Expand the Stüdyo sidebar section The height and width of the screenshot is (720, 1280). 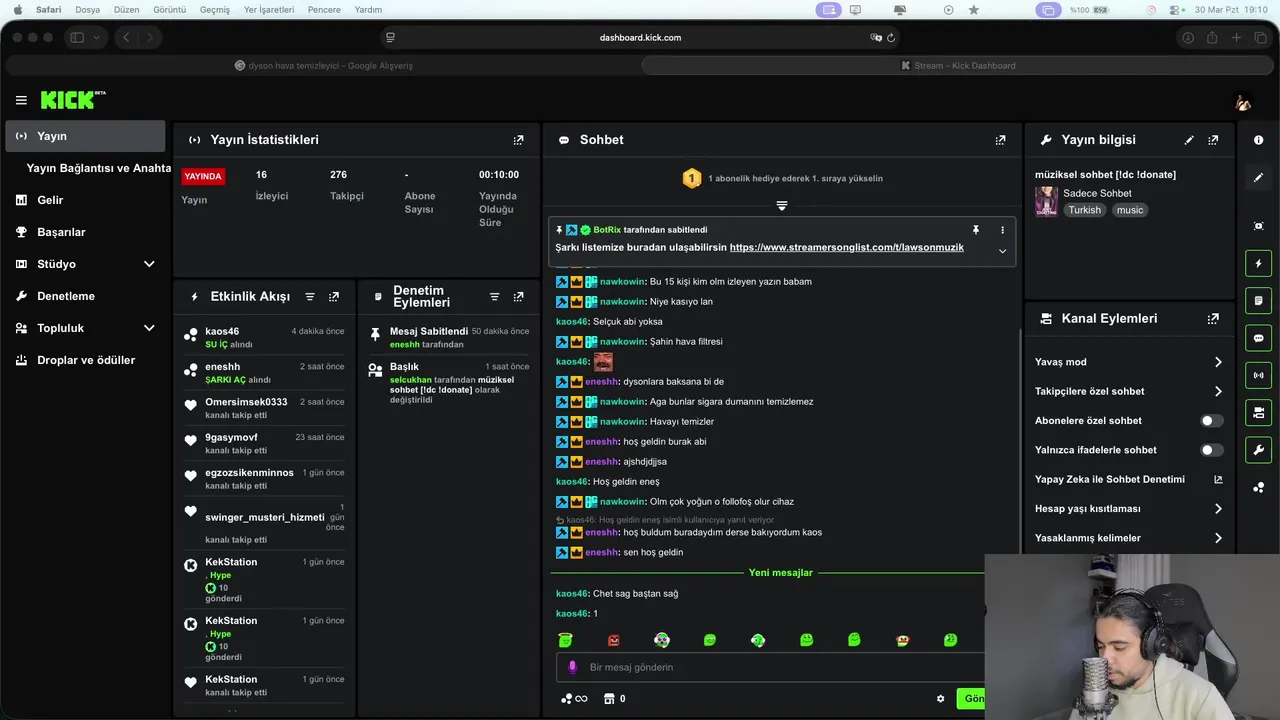tap(149, 264)
